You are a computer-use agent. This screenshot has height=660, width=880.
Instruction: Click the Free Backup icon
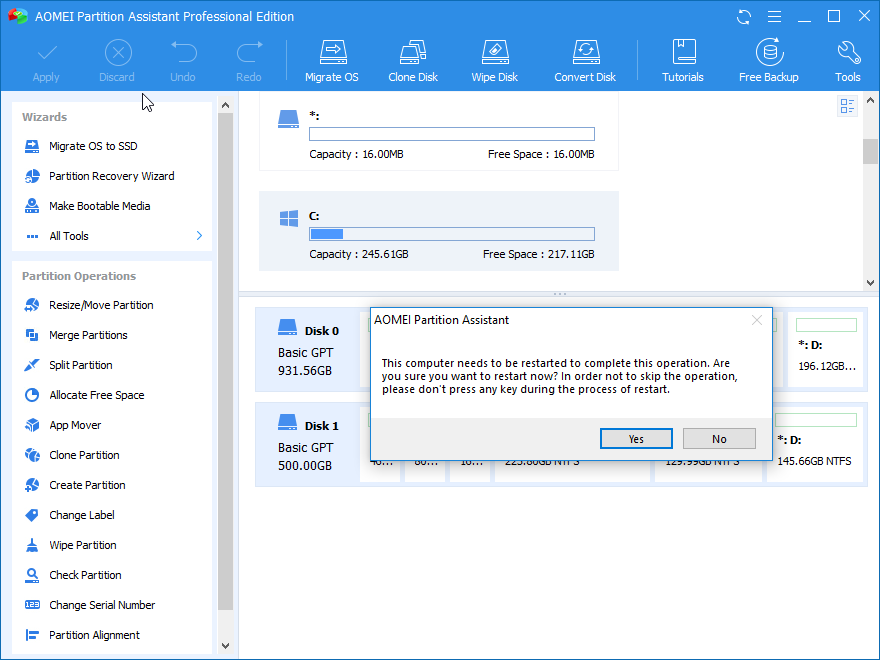coord(768,61)
